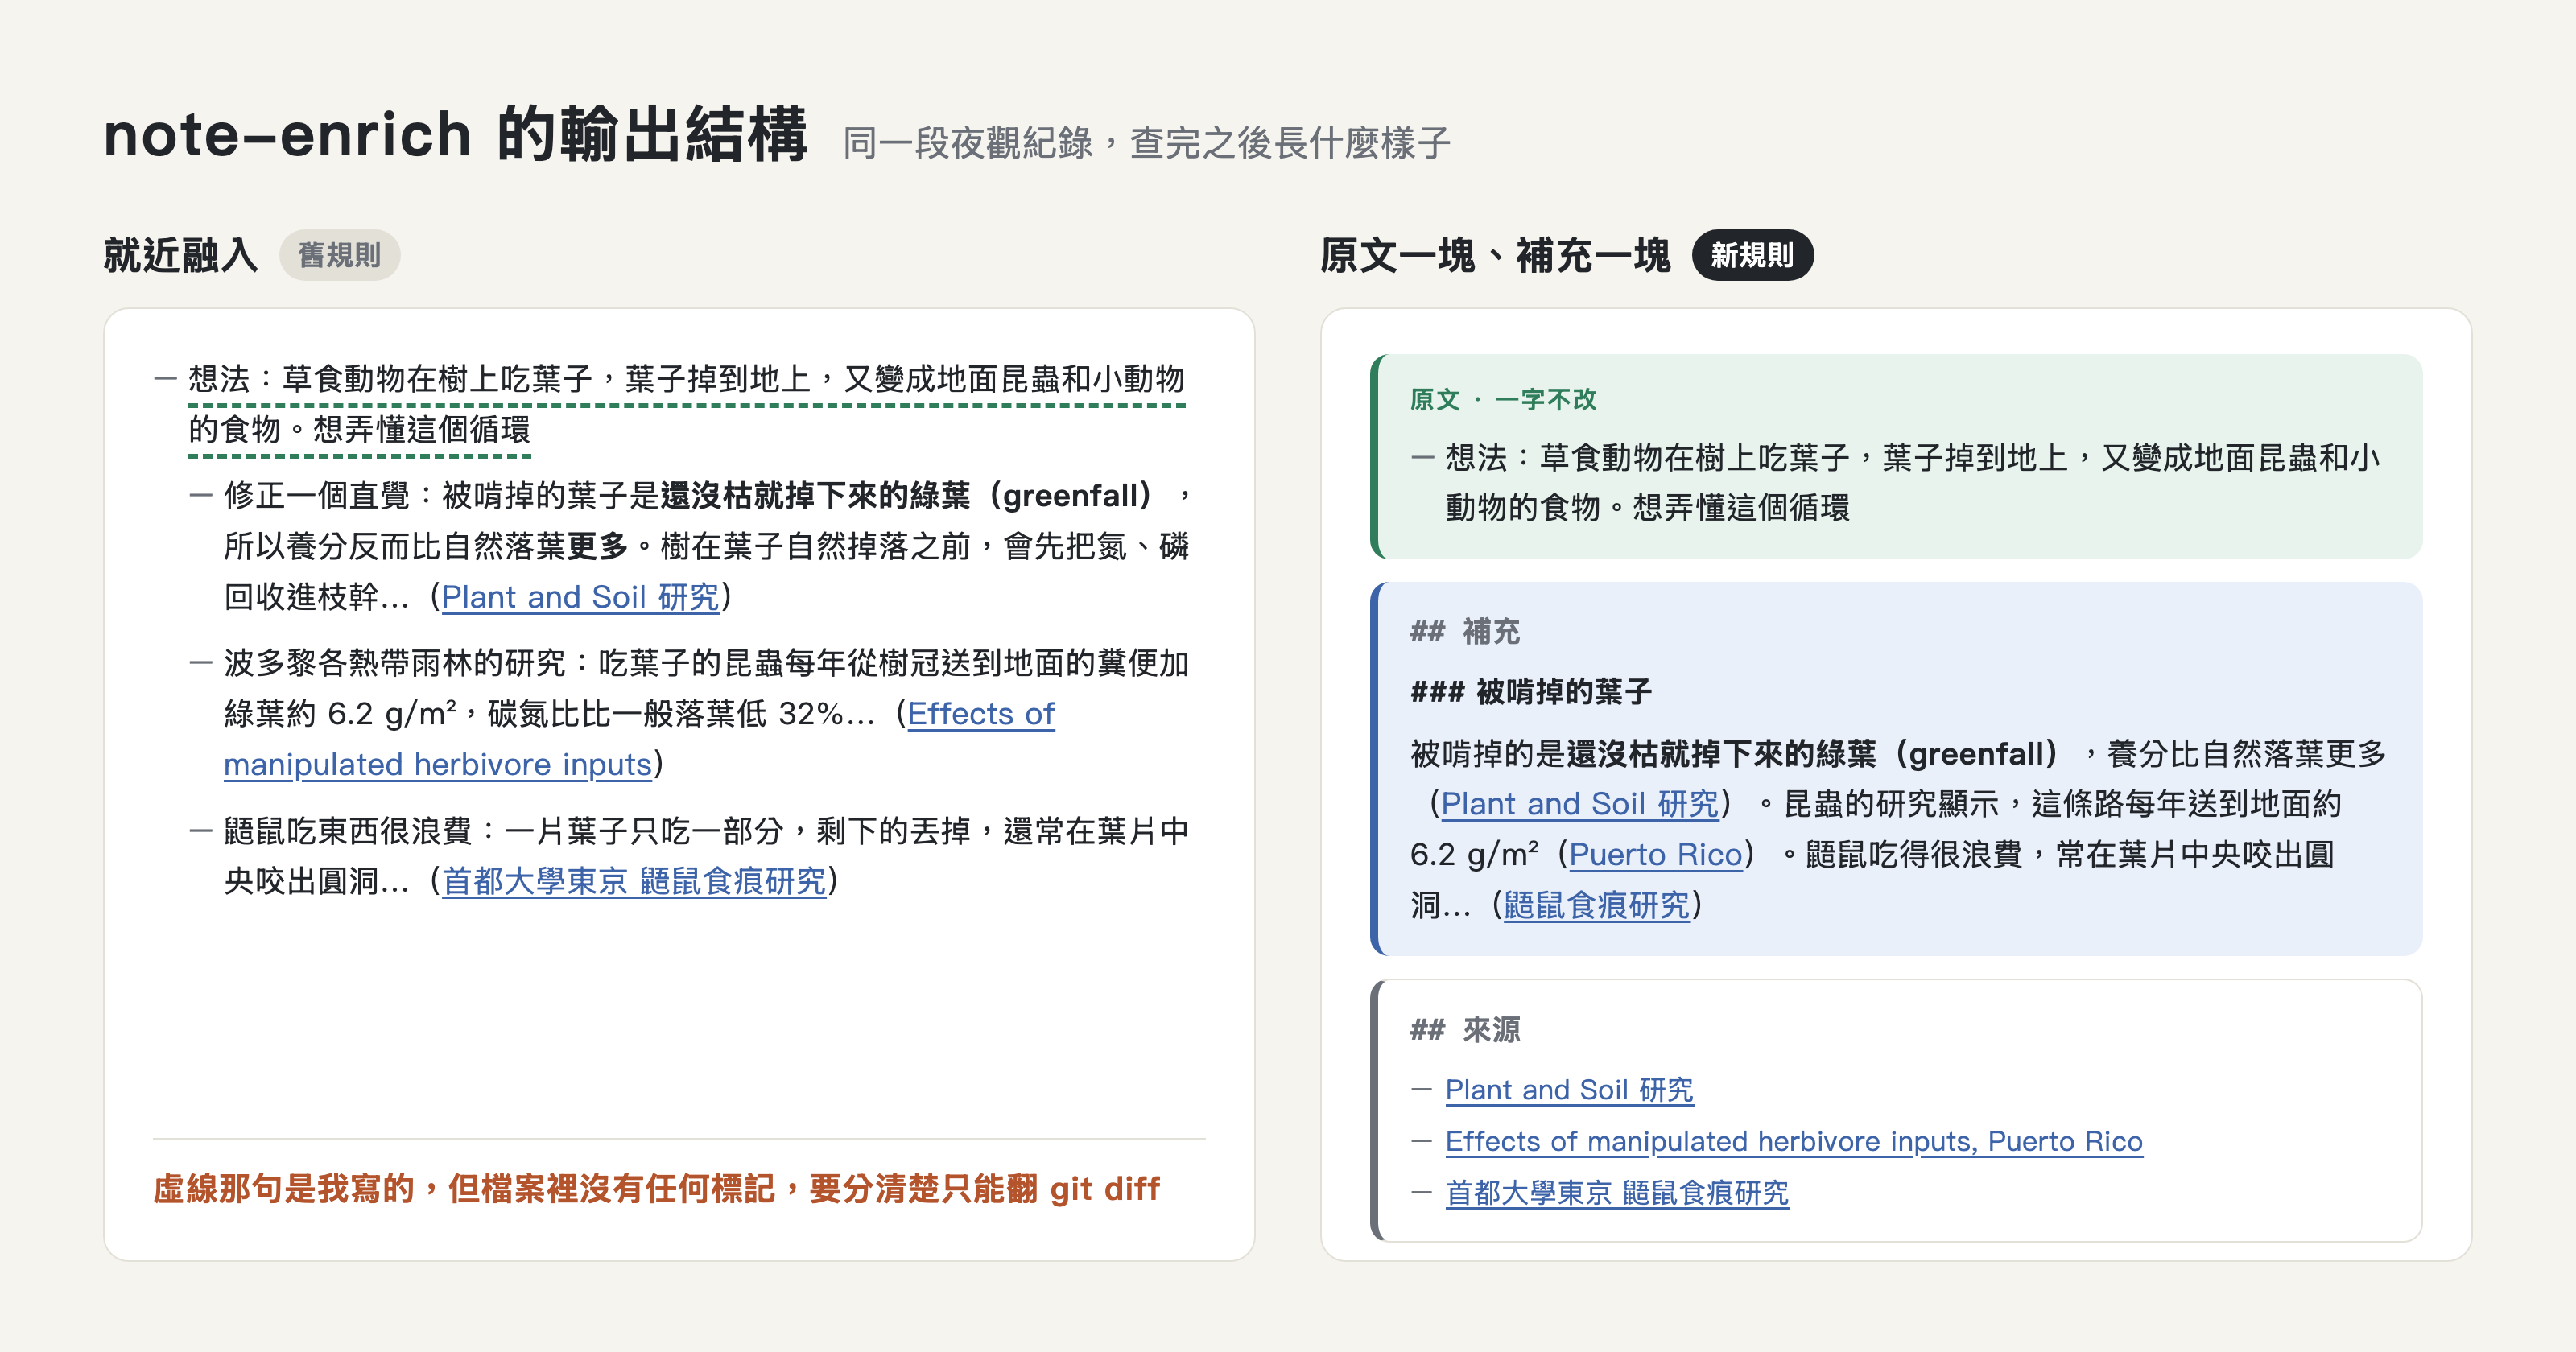Select the note-enrich 的輸出結構 title

tap(455, 134)
